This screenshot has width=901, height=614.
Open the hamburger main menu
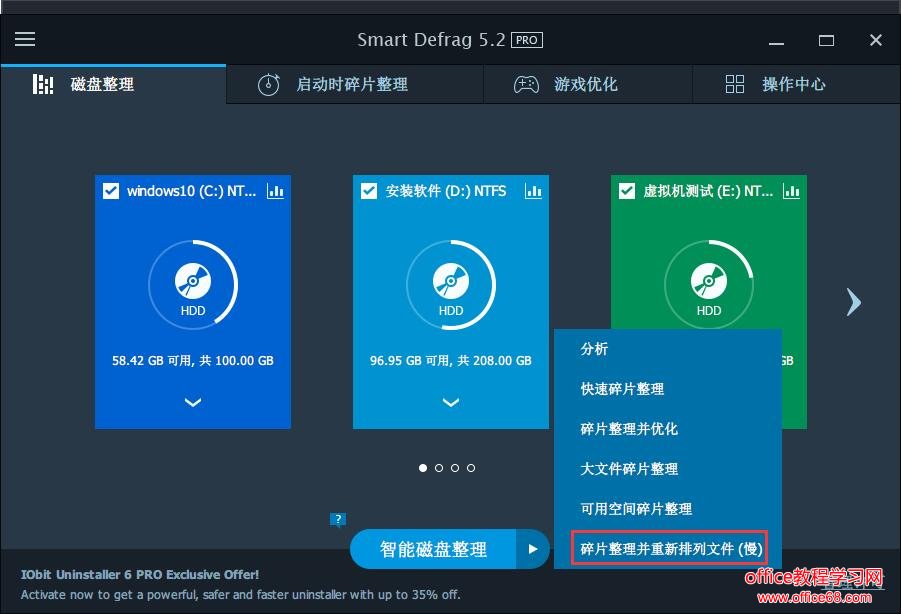pos(25,39)
